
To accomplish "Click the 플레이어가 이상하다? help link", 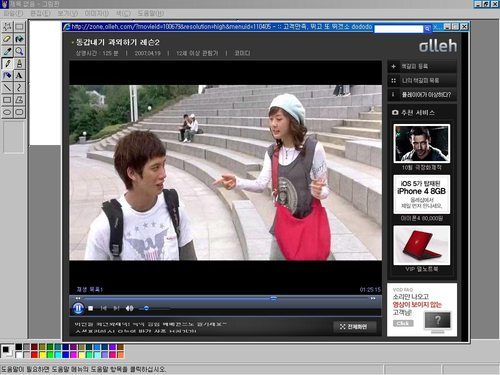I will click(x=422, y=95).
